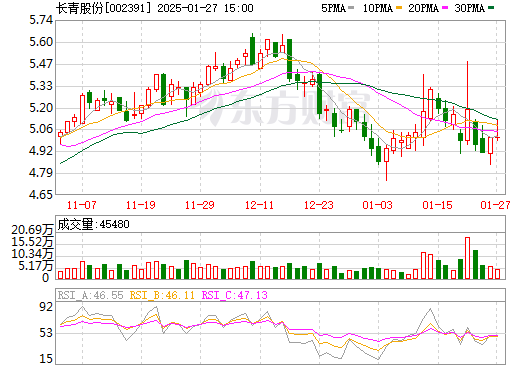Click the 4.92 price axis label
Viewport: 520px width, 365px height.
tap(41, 151)
